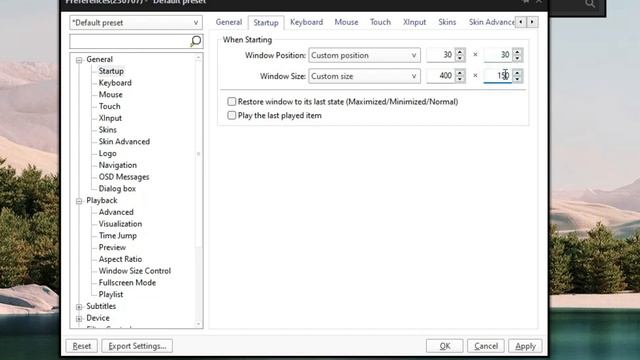Click the preferences search input field
640x360 pixels.
click(130, 41)
